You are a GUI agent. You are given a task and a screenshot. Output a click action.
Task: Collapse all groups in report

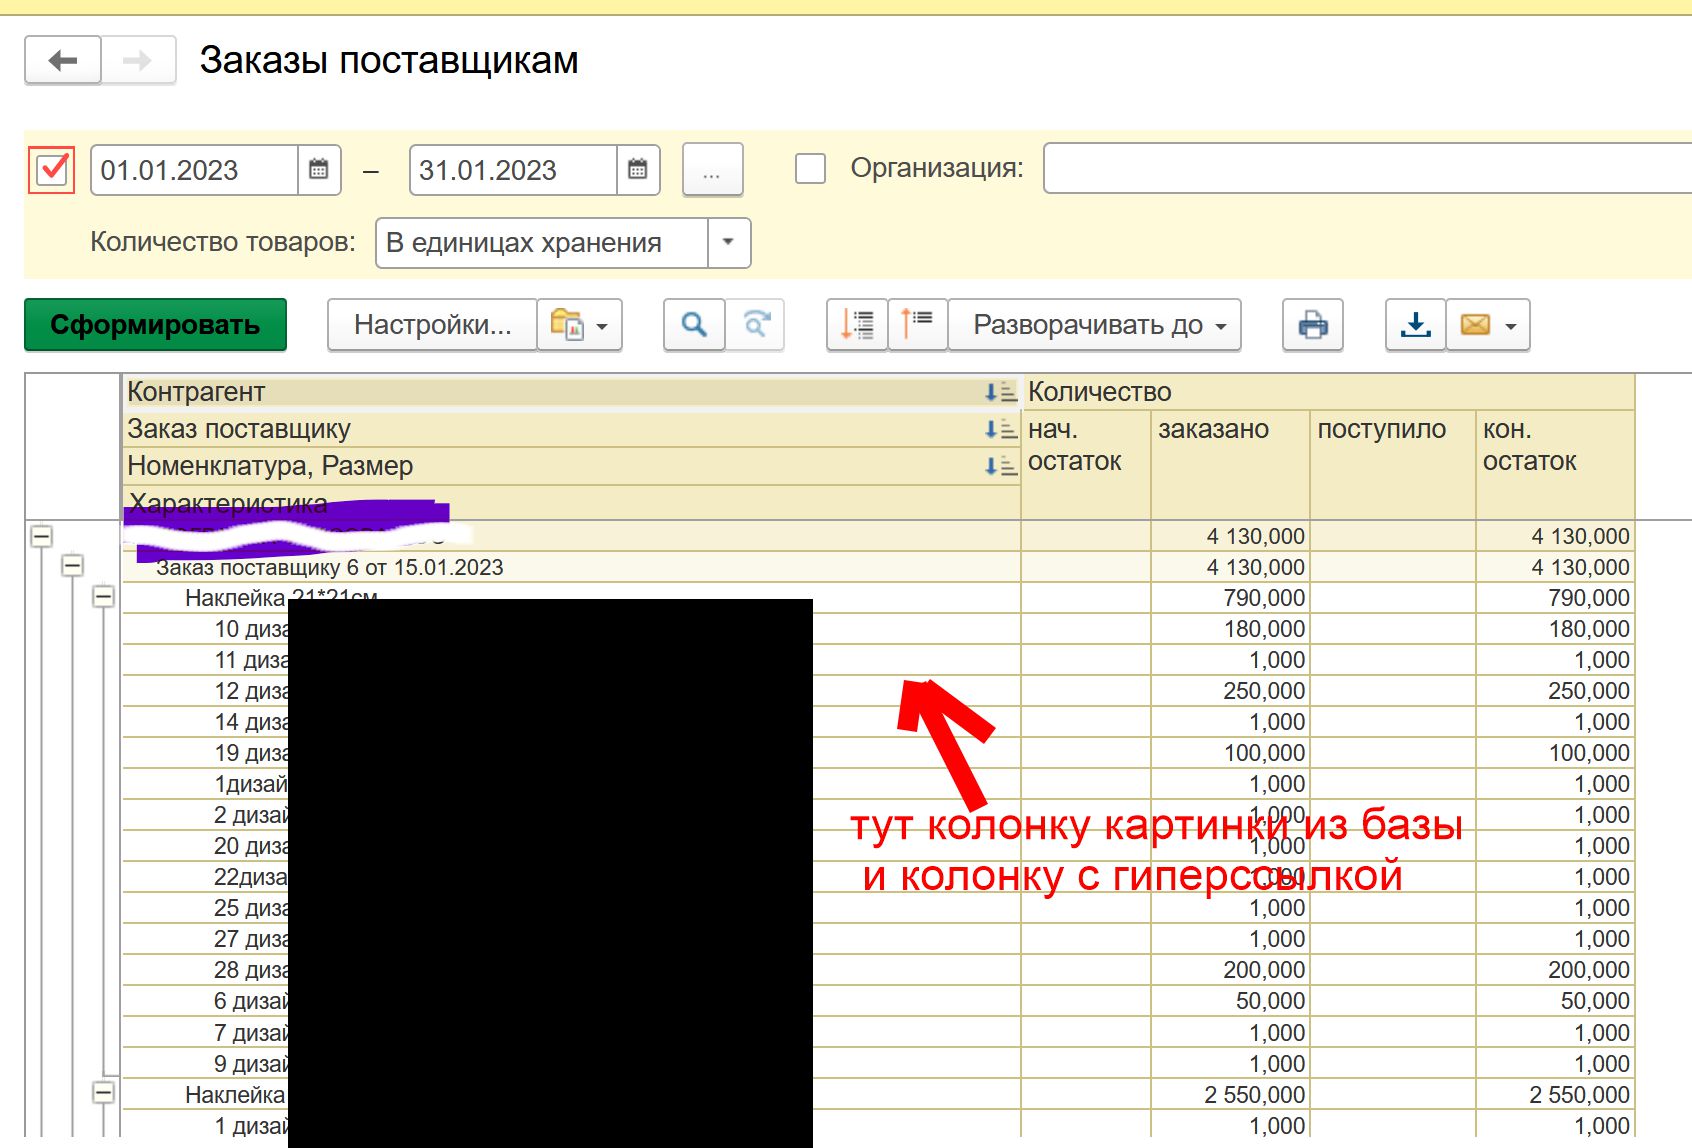tap(917, 325)
